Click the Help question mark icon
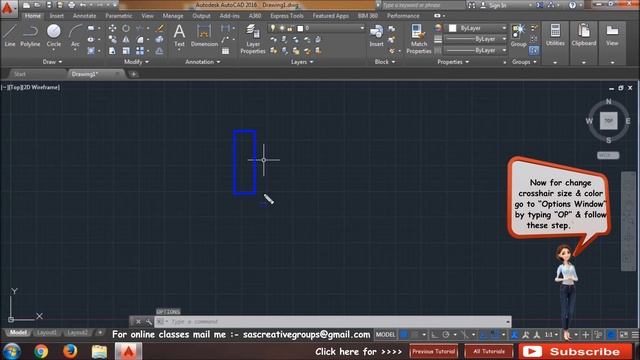The height and width of the screenshot is (360, 640). (572, 5)
